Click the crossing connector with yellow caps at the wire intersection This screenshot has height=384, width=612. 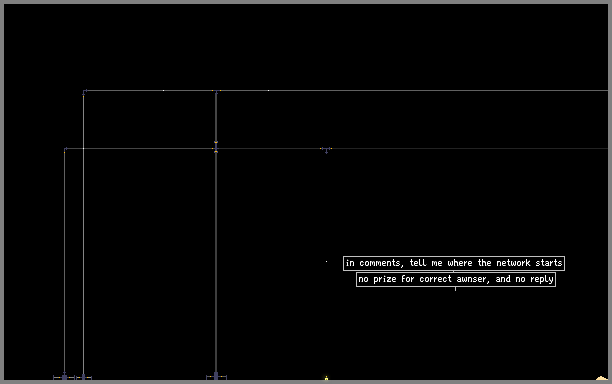pos(216,148)
